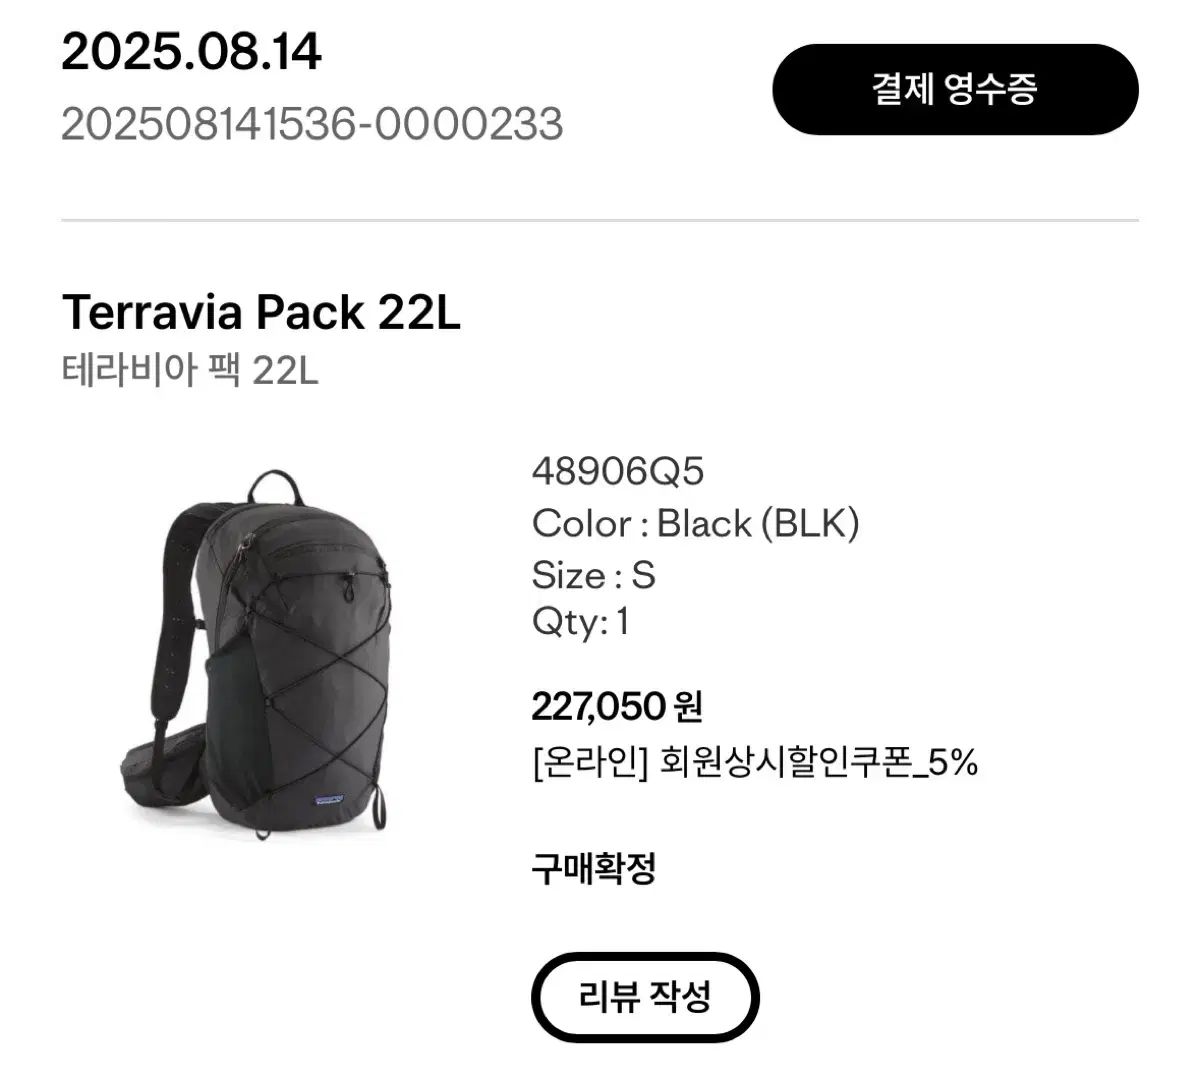Screen dimensions: 1200x1078
Task: Open the Terravia Pack 22L product title
Action: click(261, 312)
